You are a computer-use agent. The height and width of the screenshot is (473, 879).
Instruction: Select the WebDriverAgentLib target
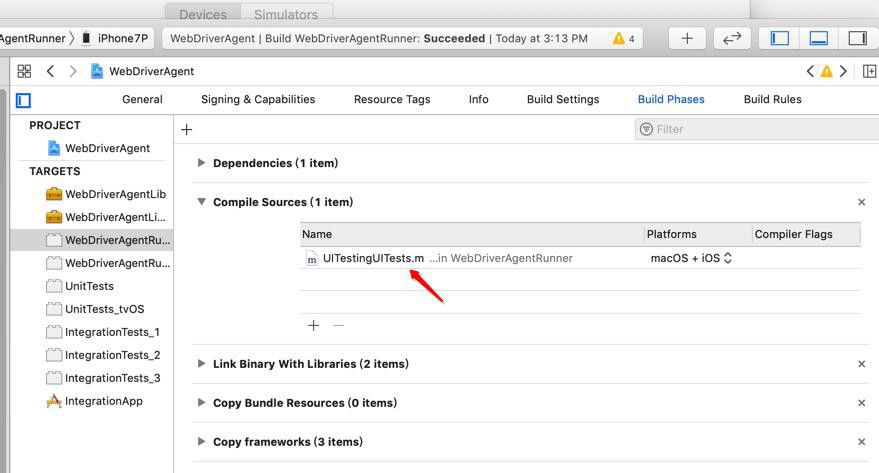(106, 194)
